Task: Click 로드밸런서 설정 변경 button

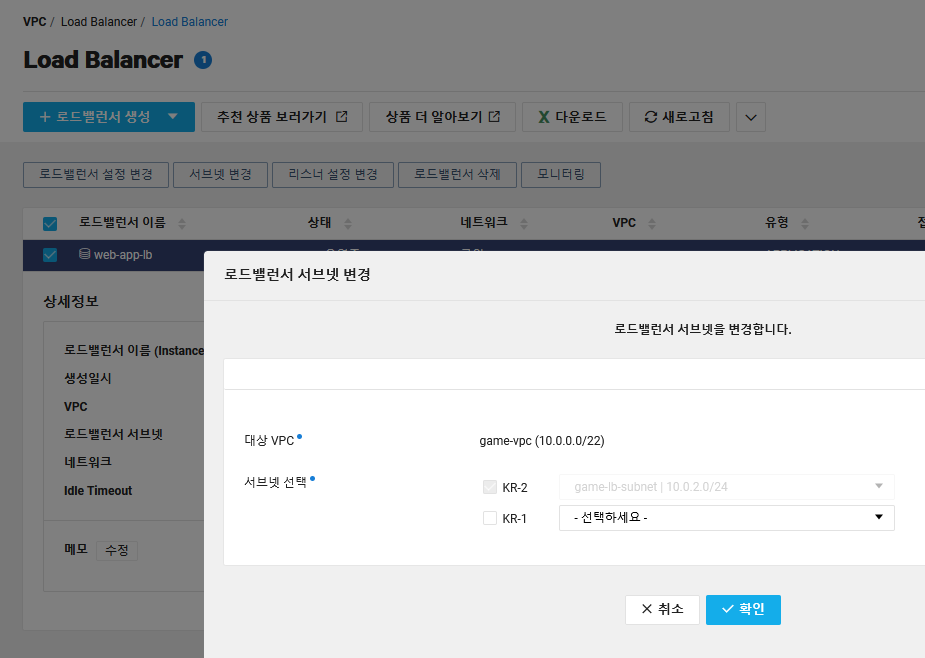Action: click(96, 175)
